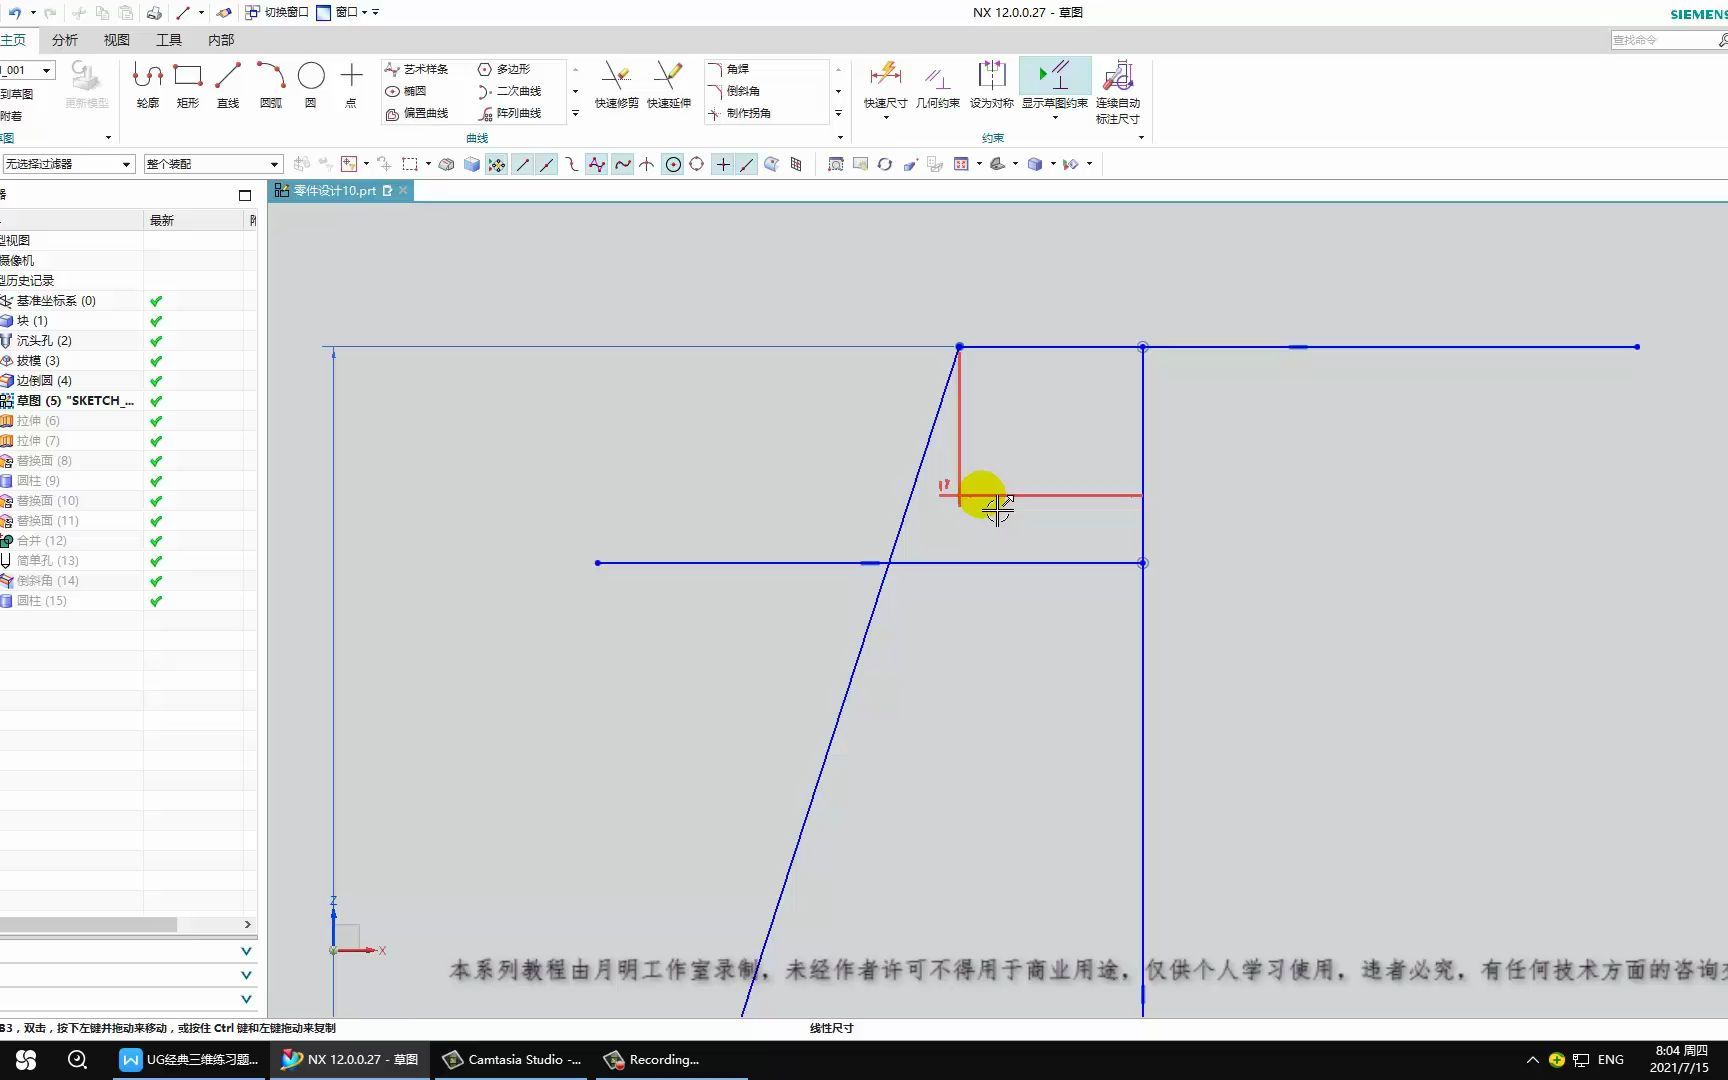The width and height of the screenshot is (1728, 1080).
Task: Activate 快速修剪 quick trim
Action: (616, 86)
